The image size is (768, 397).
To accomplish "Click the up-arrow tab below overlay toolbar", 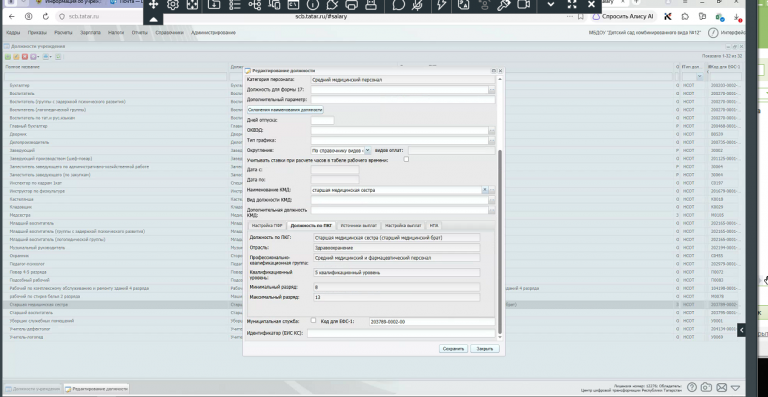I will (x=153, y=20).
